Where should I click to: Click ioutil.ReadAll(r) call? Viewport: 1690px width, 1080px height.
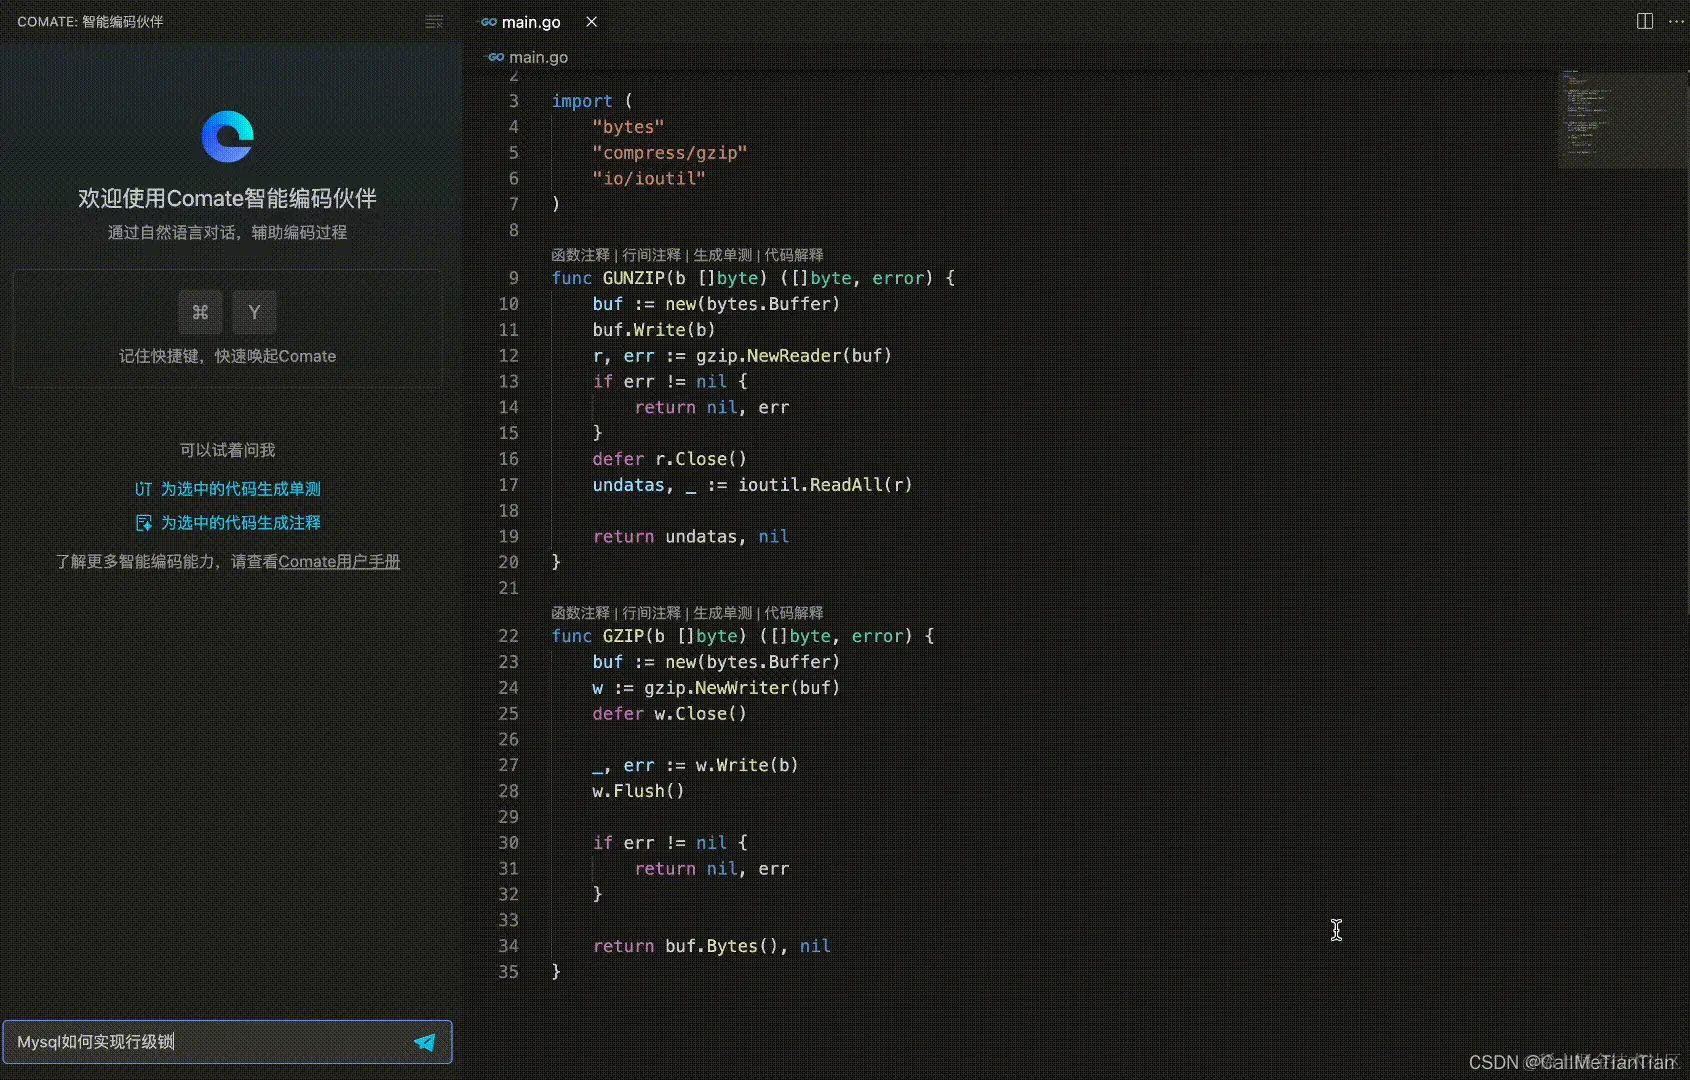coord(825,485)
